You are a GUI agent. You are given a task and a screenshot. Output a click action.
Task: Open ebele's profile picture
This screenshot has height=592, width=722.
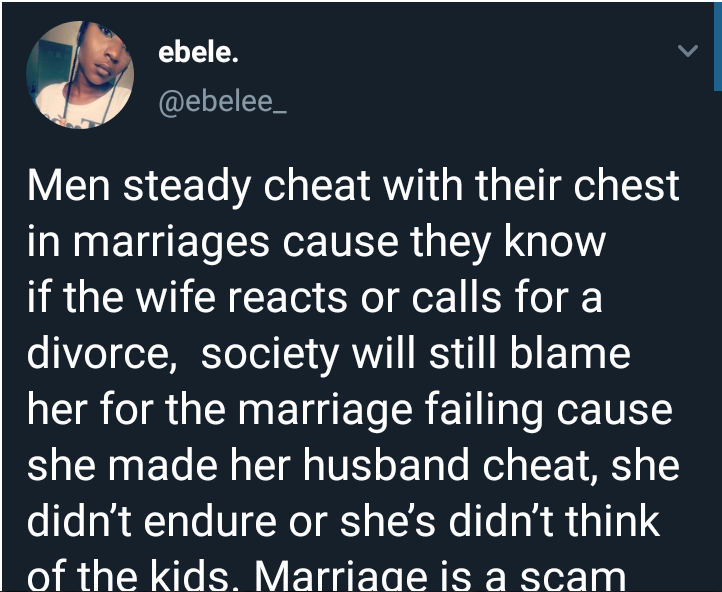tap(80, 75)
